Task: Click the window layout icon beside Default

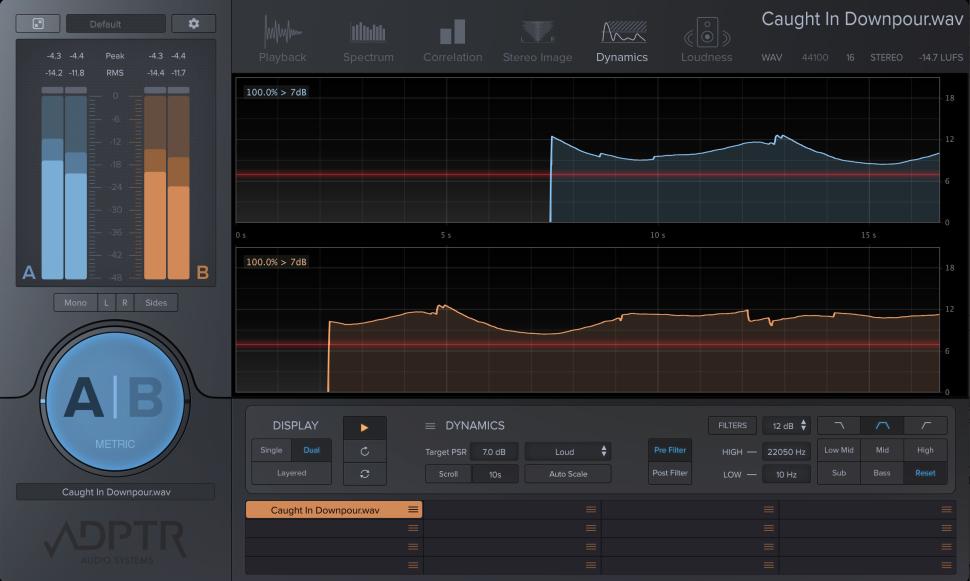Action: click(38, 24)
